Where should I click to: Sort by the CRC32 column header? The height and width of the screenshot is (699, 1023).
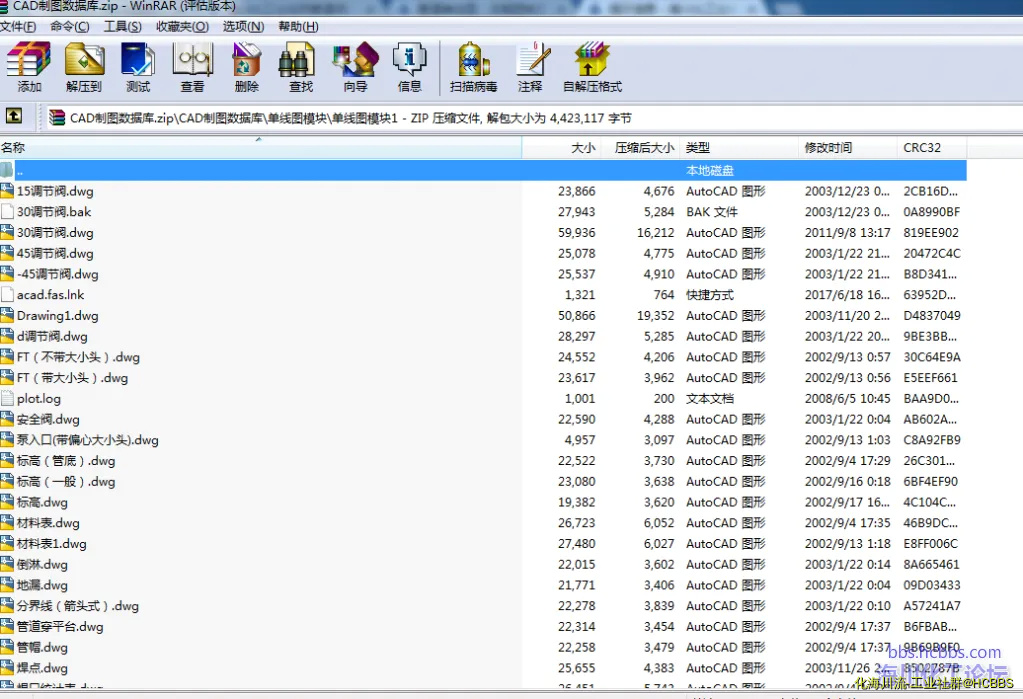pos(932,148)
